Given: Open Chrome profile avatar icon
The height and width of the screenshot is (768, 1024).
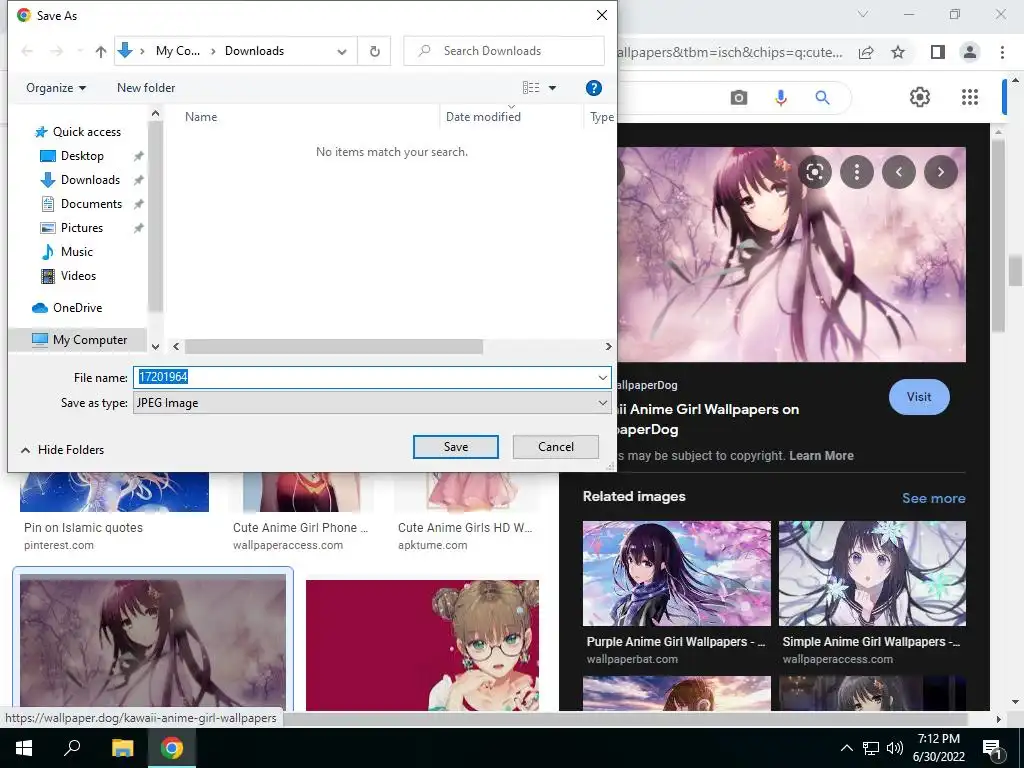Looking at the screenshot, I should pyautogui.click(x=970, y=52).
